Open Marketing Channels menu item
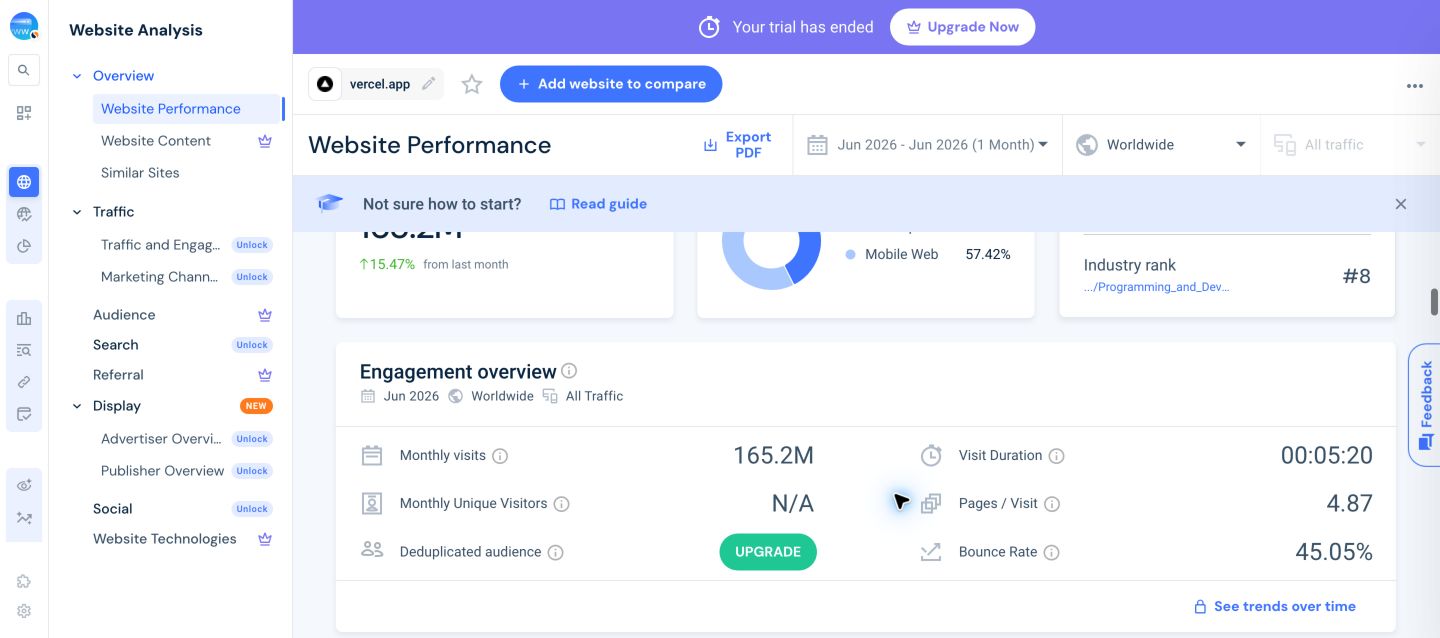This screenshot has width=1440, height=638. pos(160,277)
